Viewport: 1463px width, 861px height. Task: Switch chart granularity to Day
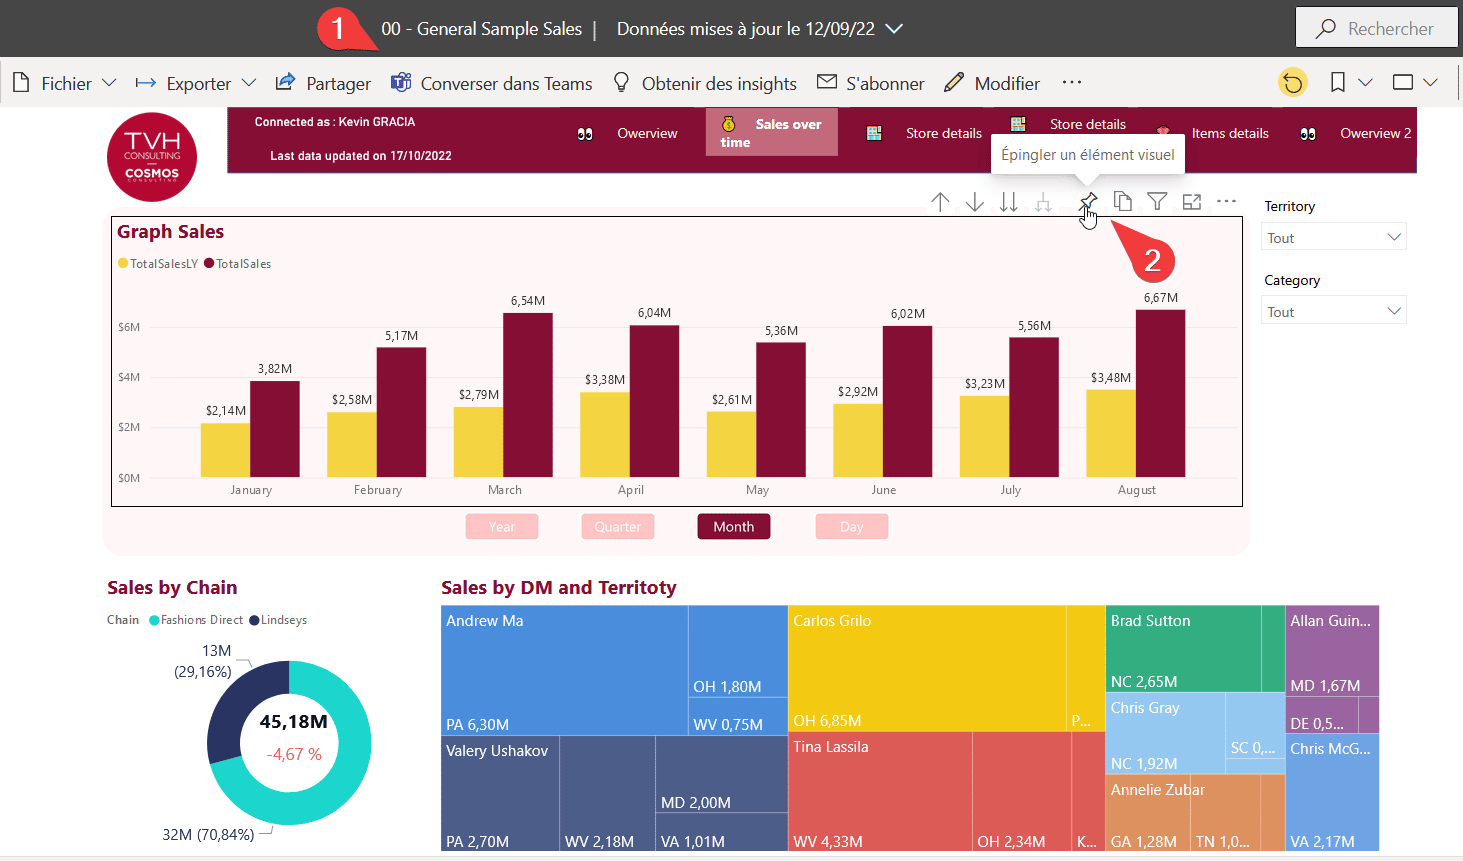coord(851,527)
